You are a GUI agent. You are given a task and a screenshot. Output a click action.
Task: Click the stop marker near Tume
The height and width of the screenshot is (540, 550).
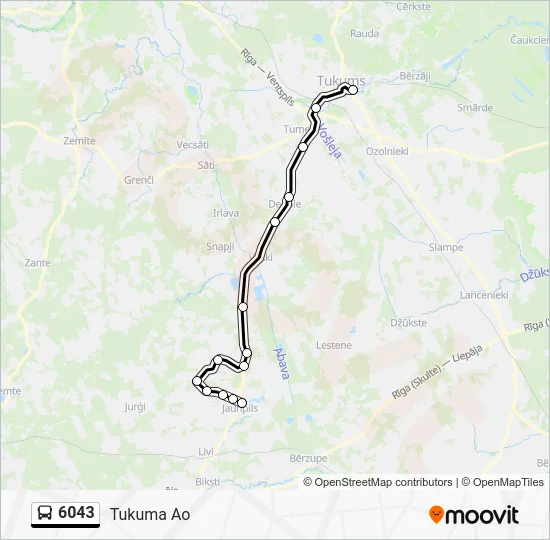[303, 147]
